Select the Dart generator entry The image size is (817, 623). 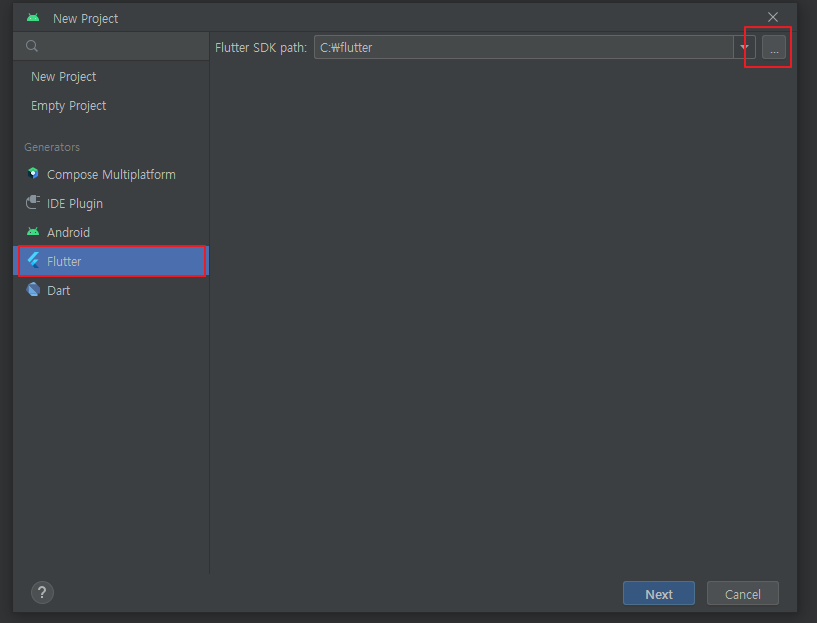111,290
